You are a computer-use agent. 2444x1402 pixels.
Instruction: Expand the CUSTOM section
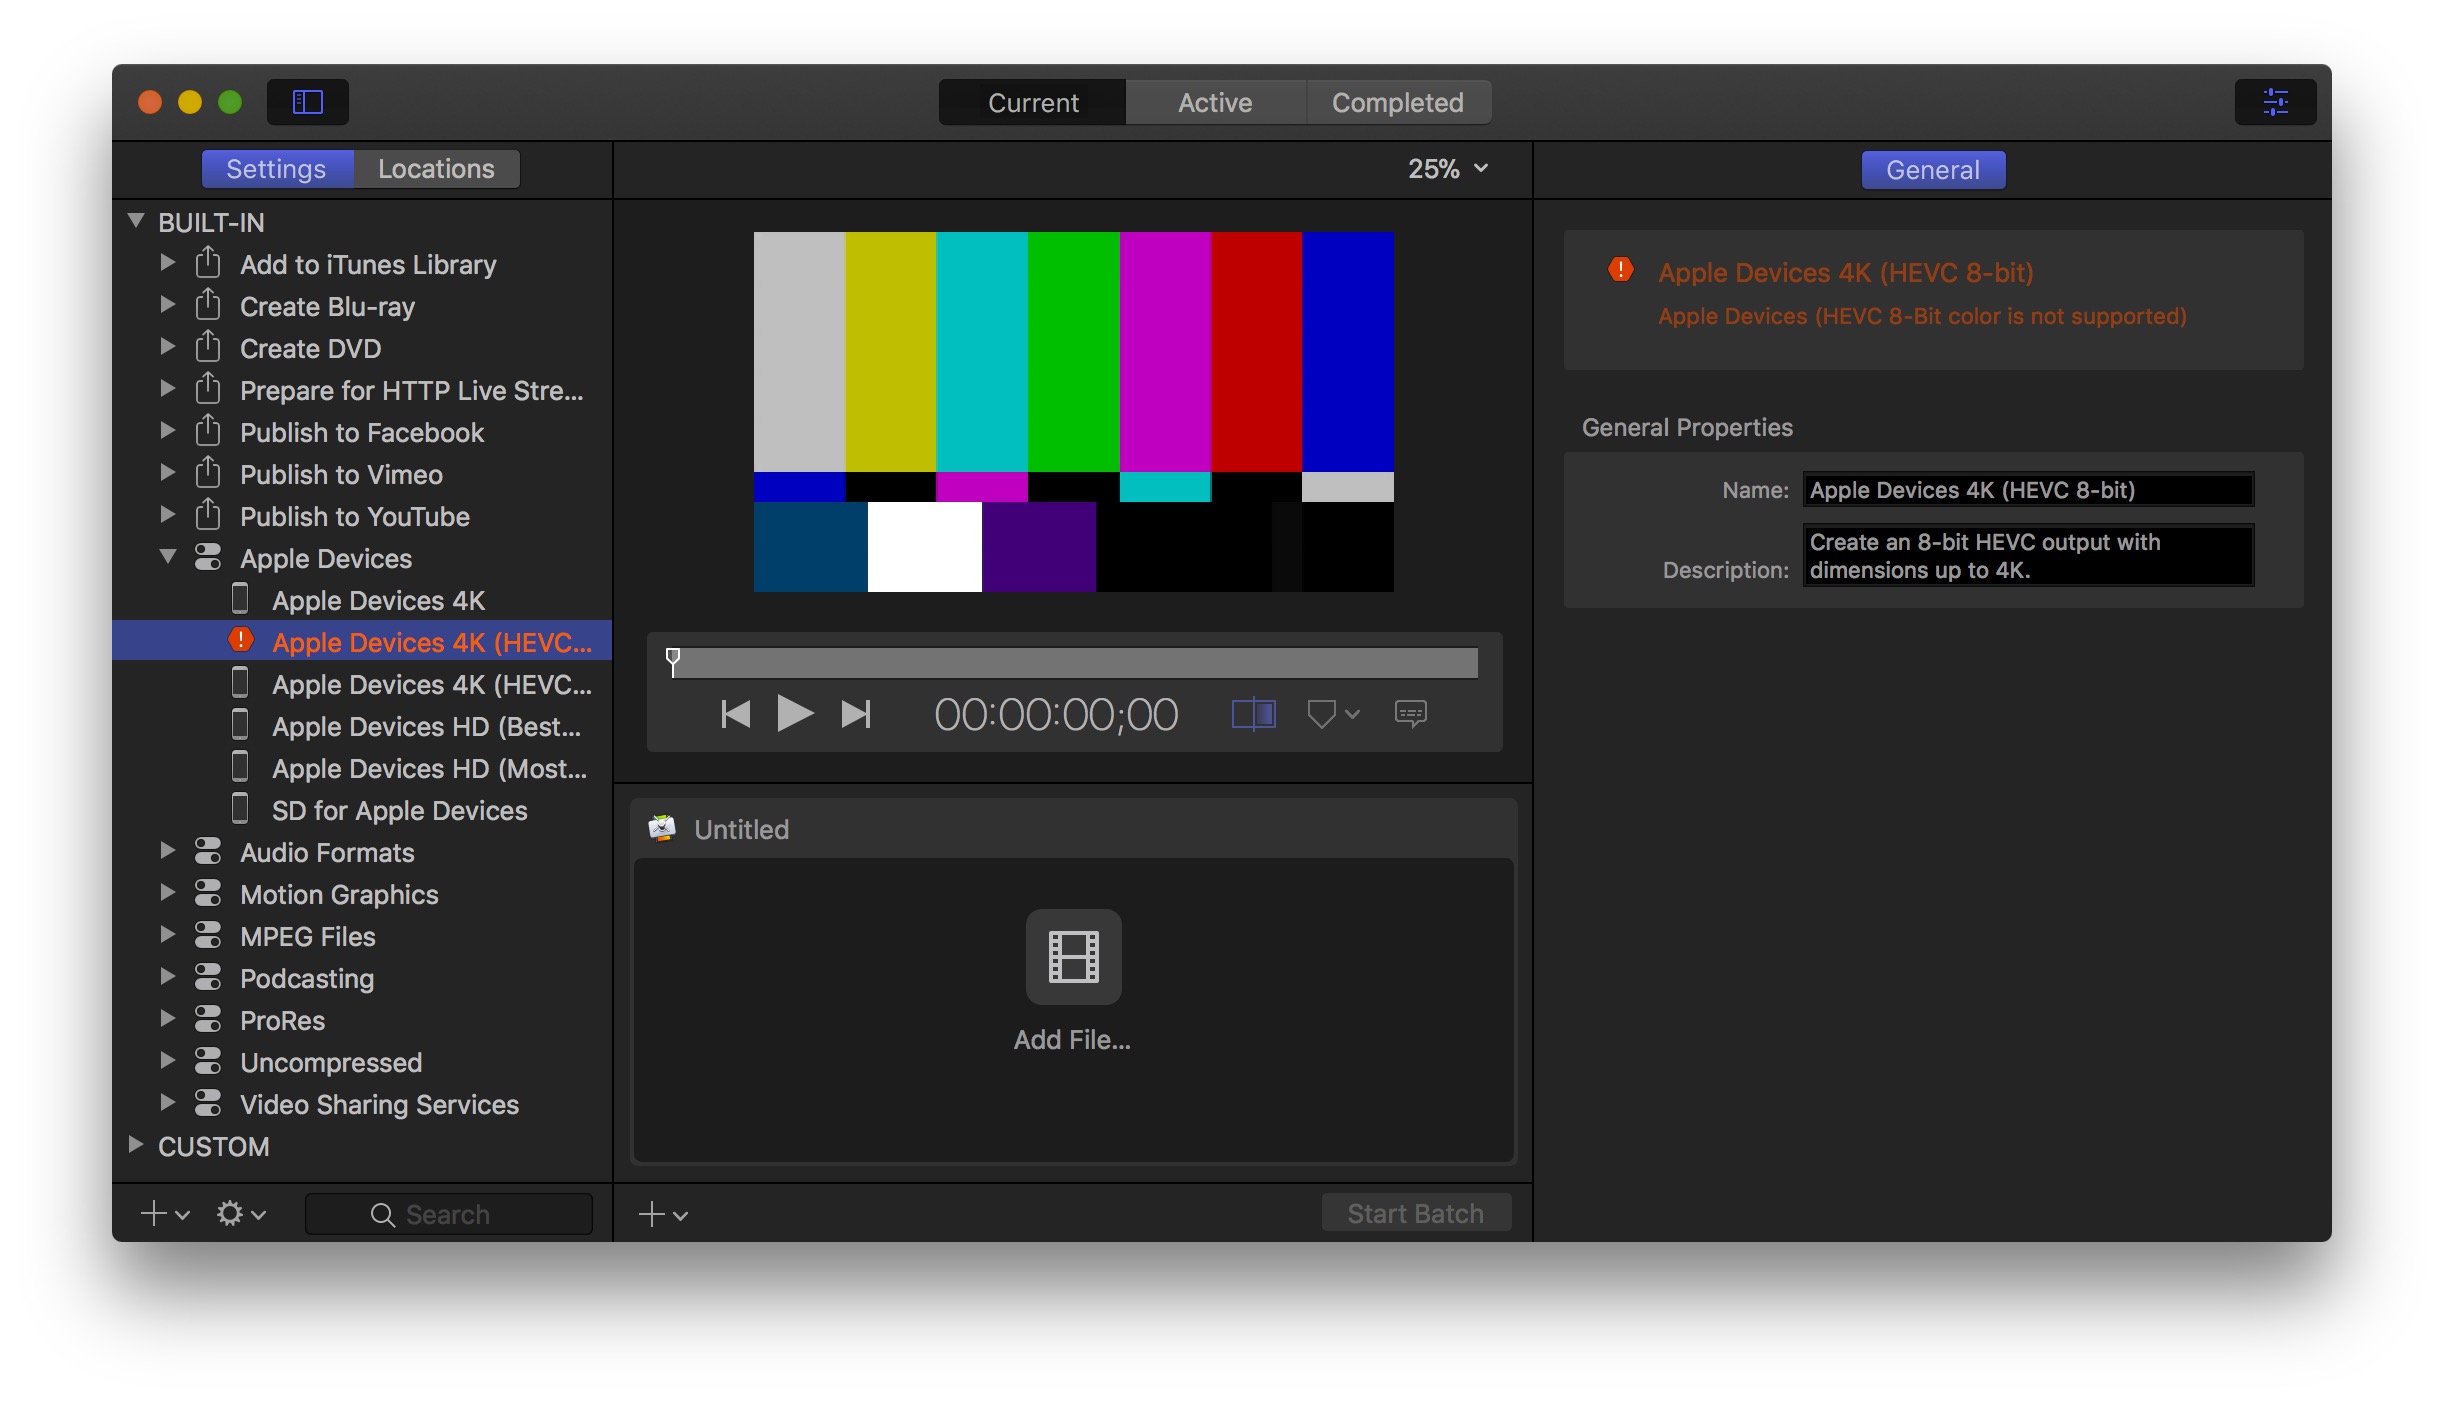click(x=136, y=1145)
